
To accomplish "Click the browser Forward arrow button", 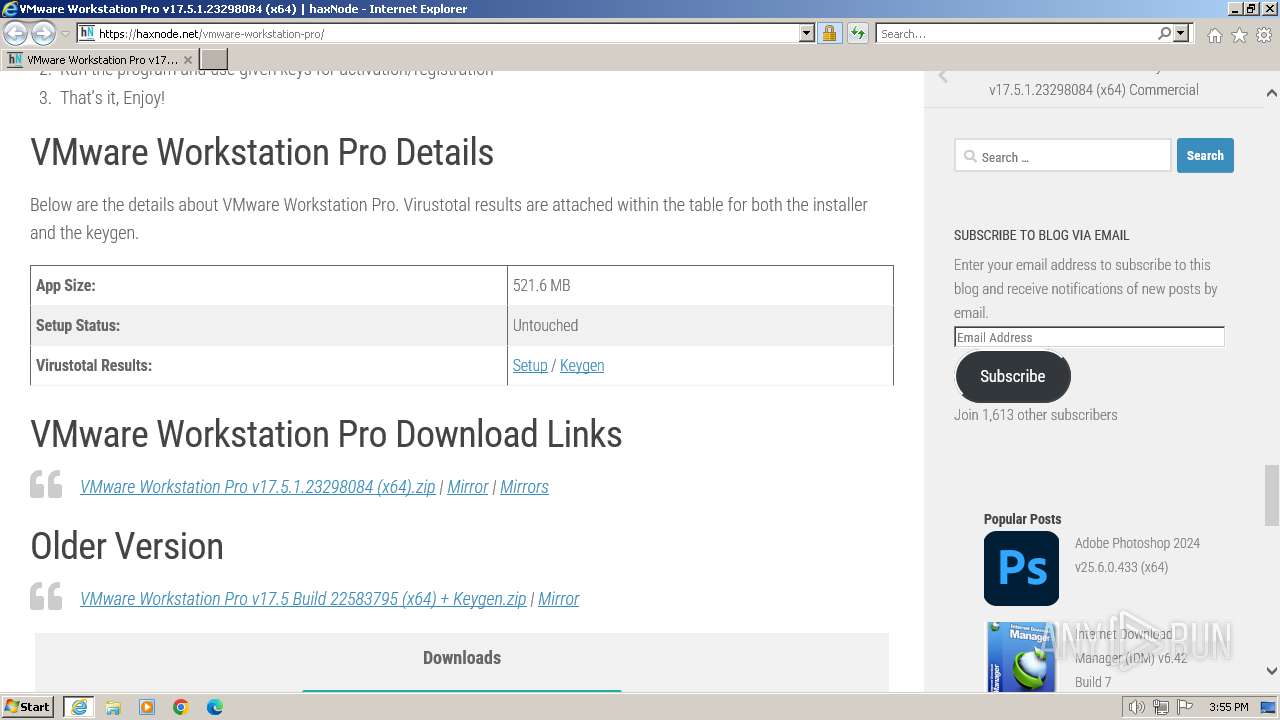I will point(43,33).
